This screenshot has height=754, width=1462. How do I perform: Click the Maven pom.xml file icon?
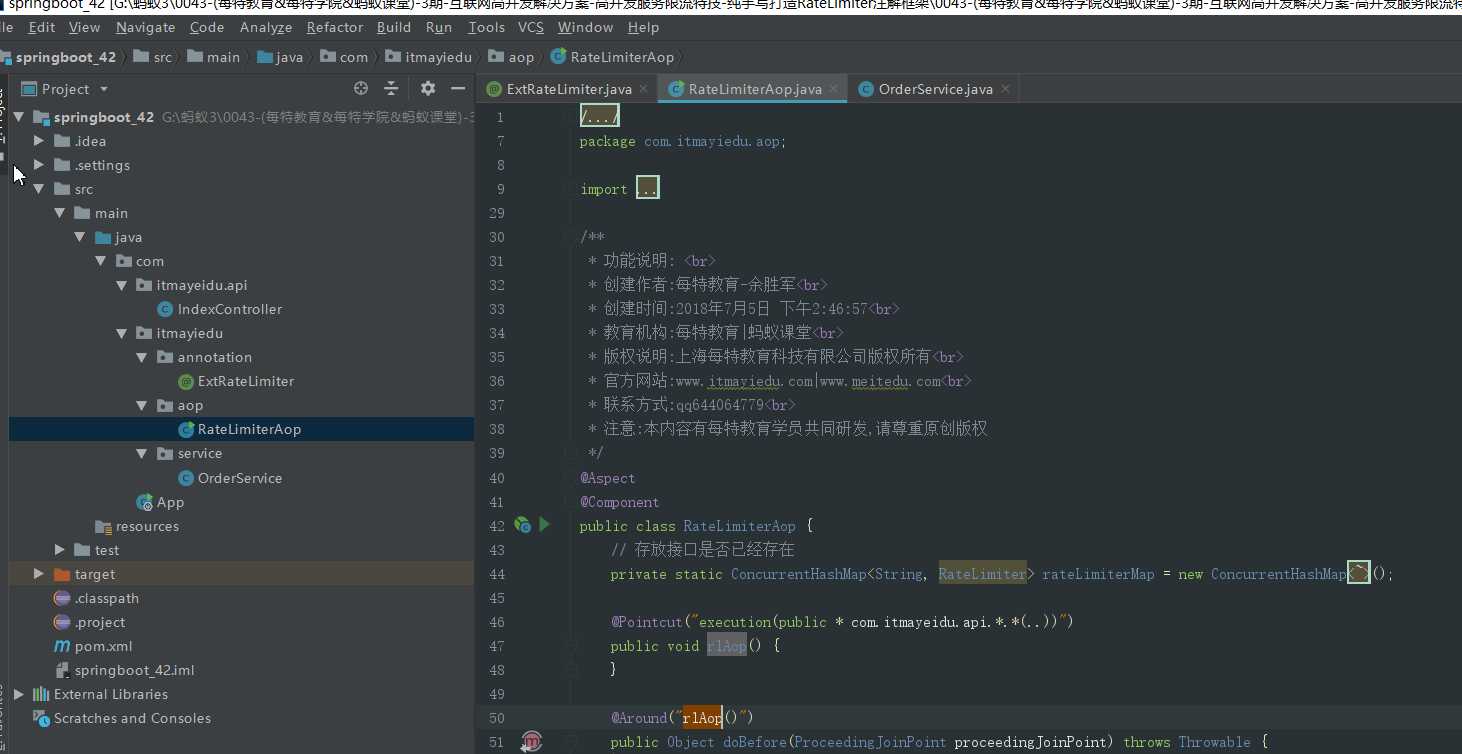pyautogui.click(x=62, y=646)
